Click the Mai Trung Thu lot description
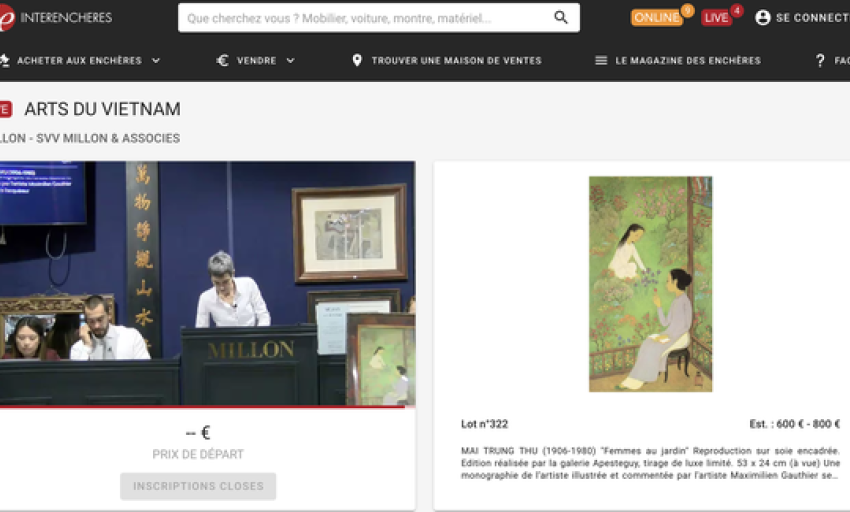This screenshot has width=850, height=512. pos(650,463)
